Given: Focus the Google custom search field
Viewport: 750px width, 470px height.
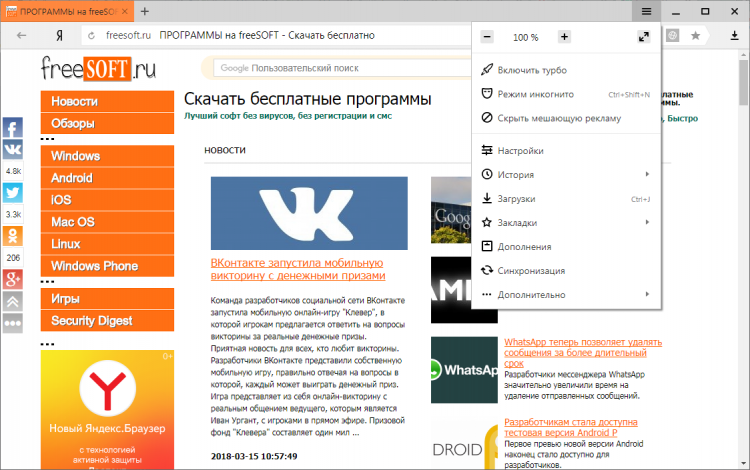Looking at the screenshot, I should pyautogui.click(x=342, y=68).
